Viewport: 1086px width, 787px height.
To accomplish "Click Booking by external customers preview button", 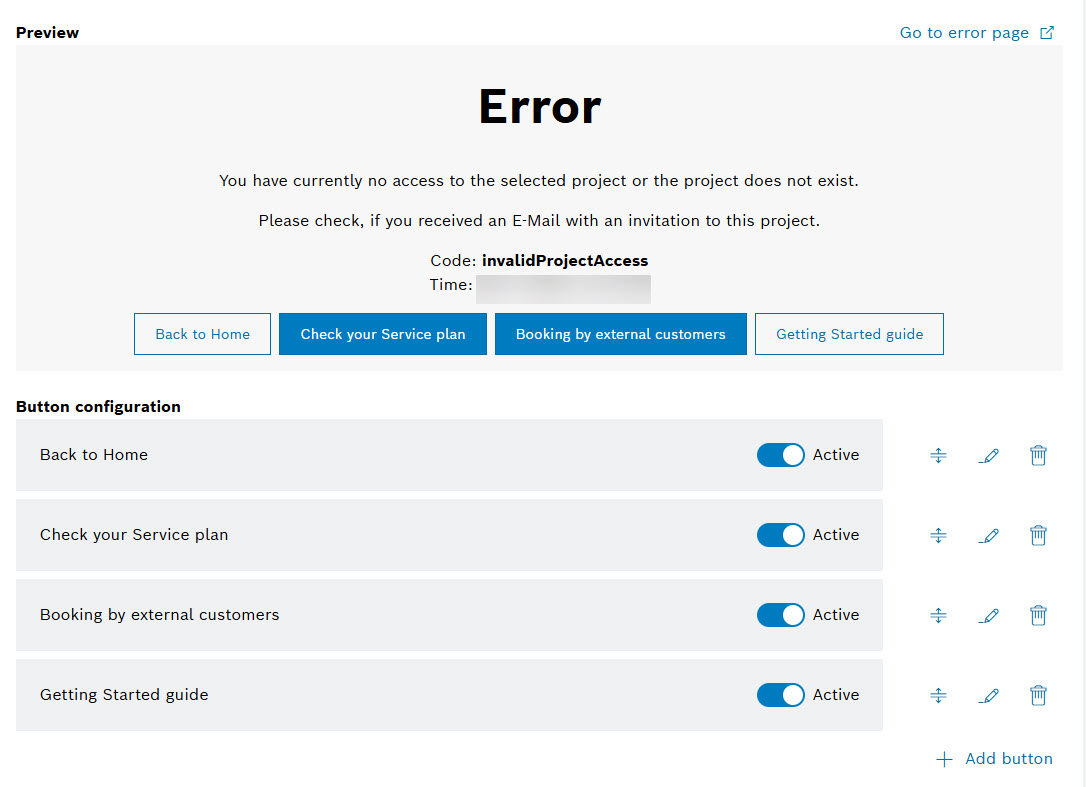I will (620, 335).
